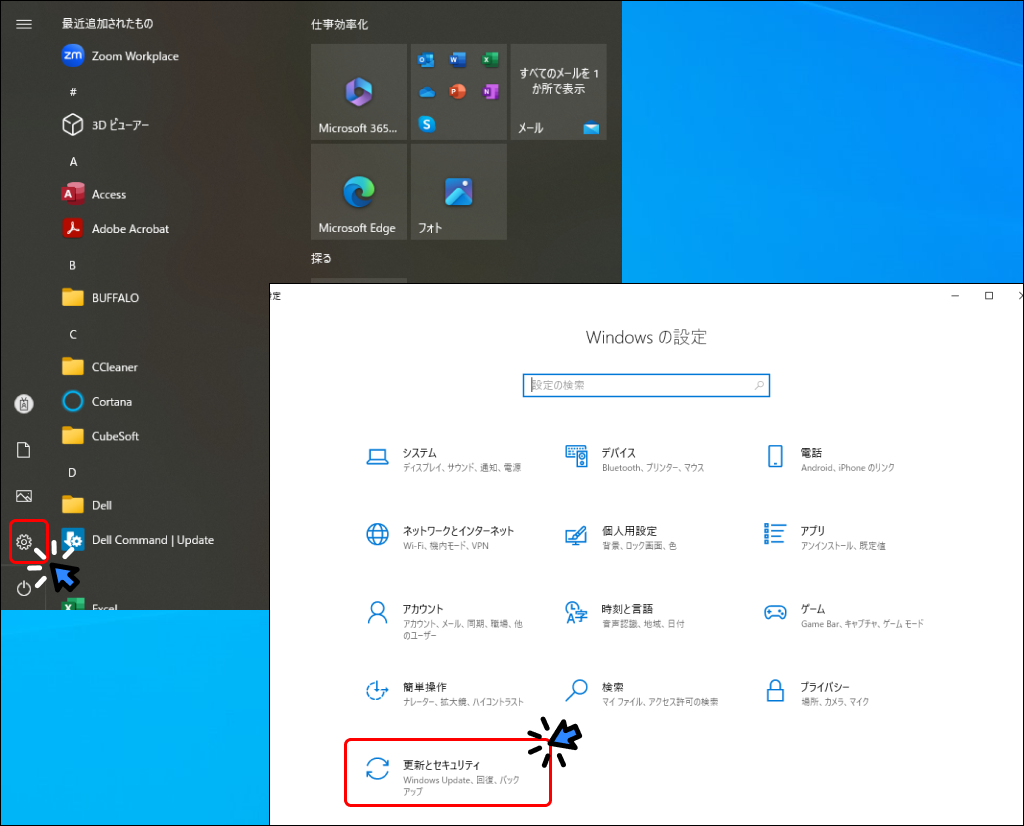Open プライバシー settings category
The height and width of the screenshot is (826, 1024).
(816, 693)
